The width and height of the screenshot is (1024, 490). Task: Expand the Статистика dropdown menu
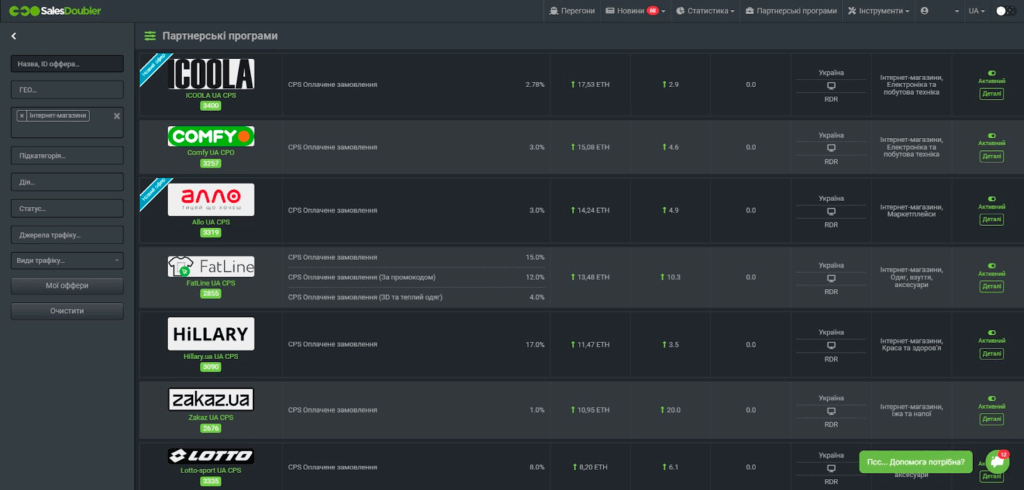coord(706,11)
